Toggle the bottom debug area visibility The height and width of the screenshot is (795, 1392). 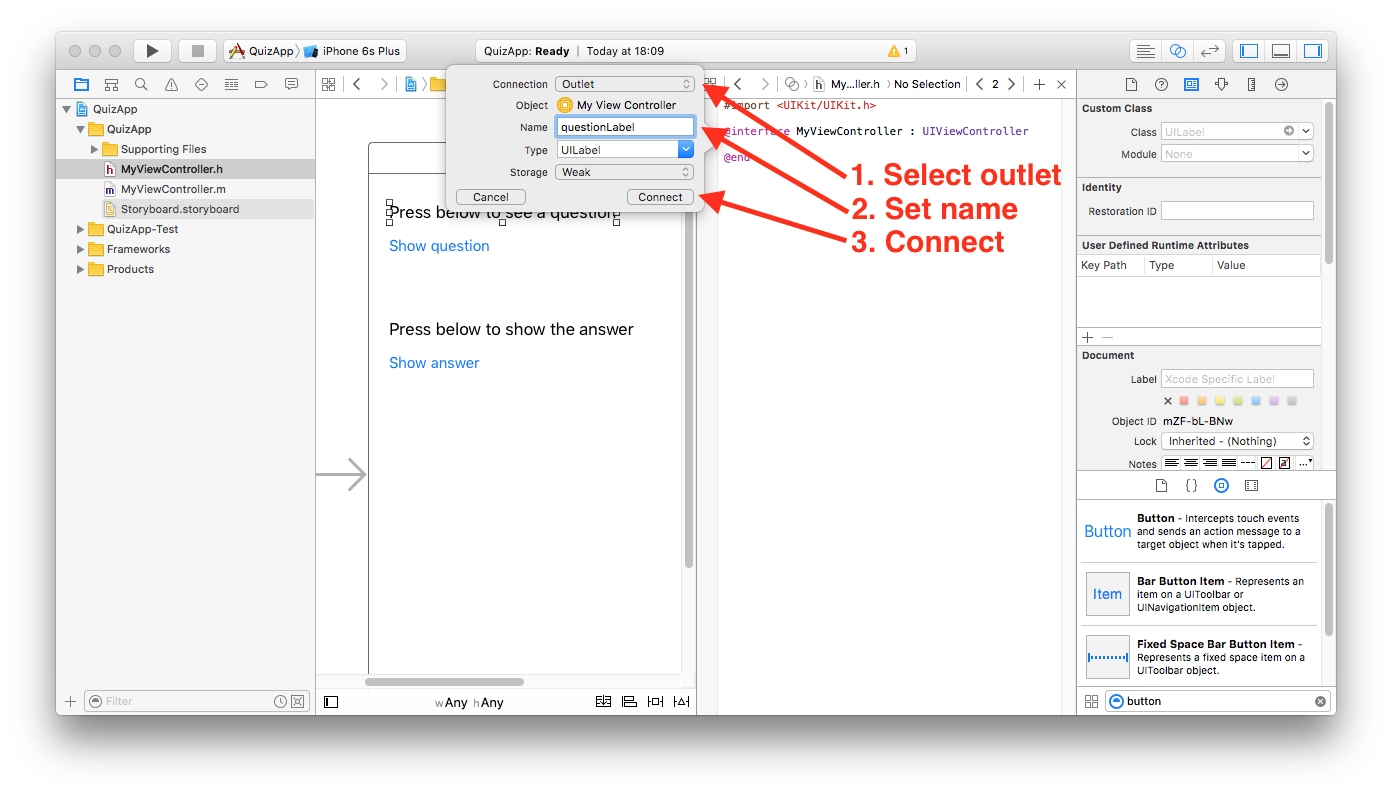(1280, 51)
